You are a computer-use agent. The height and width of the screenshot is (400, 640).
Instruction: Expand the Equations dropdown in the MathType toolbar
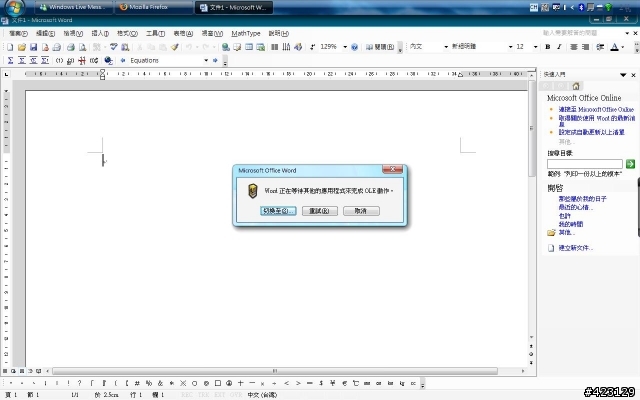click(x=206, y=60)
